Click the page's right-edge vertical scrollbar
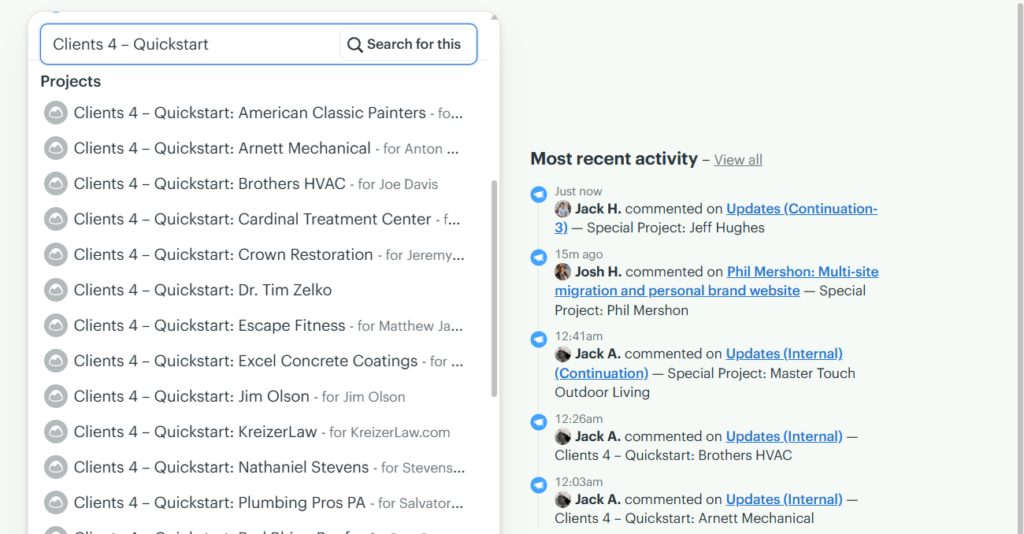 (x=1020, y=267)
